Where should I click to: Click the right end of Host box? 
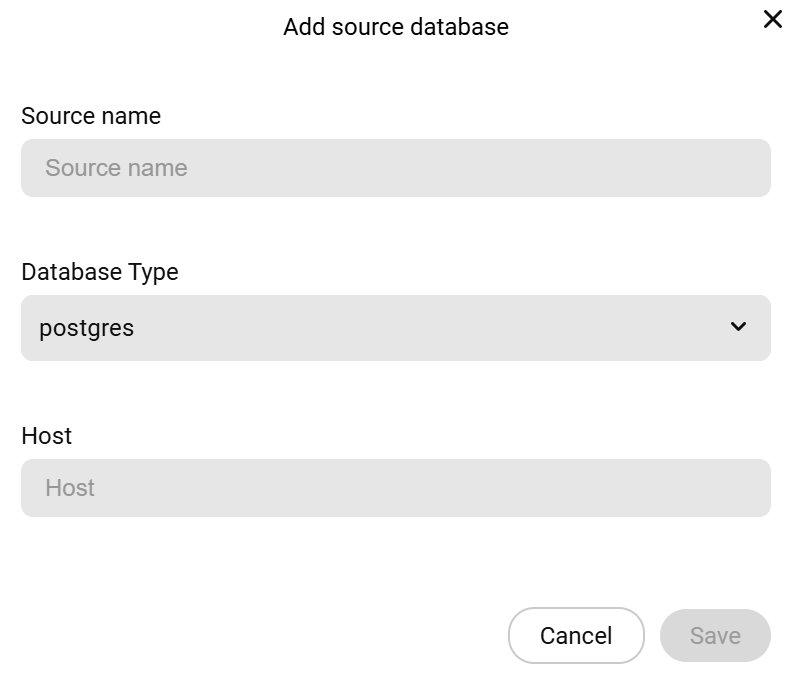745,488
